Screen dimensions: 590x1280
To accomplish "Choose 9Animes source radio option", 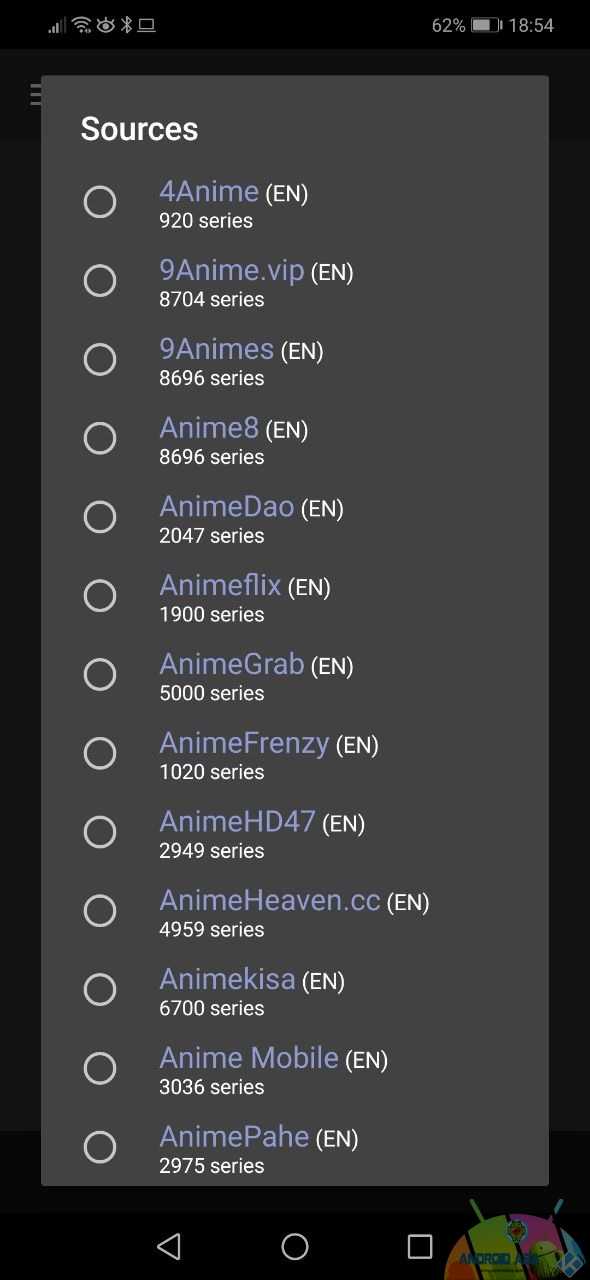I will pyautogui.click(x=100, y=359).
